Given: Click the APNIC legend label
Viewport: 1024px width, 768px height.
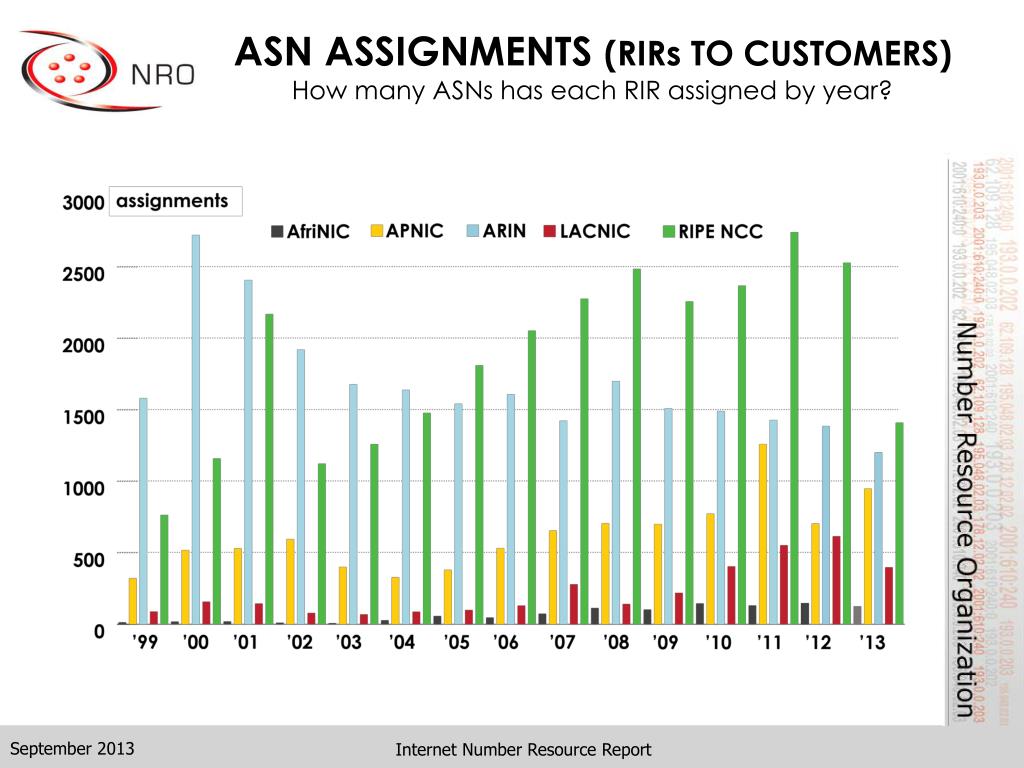Looking at the screenshot, I should click(415, 231).
